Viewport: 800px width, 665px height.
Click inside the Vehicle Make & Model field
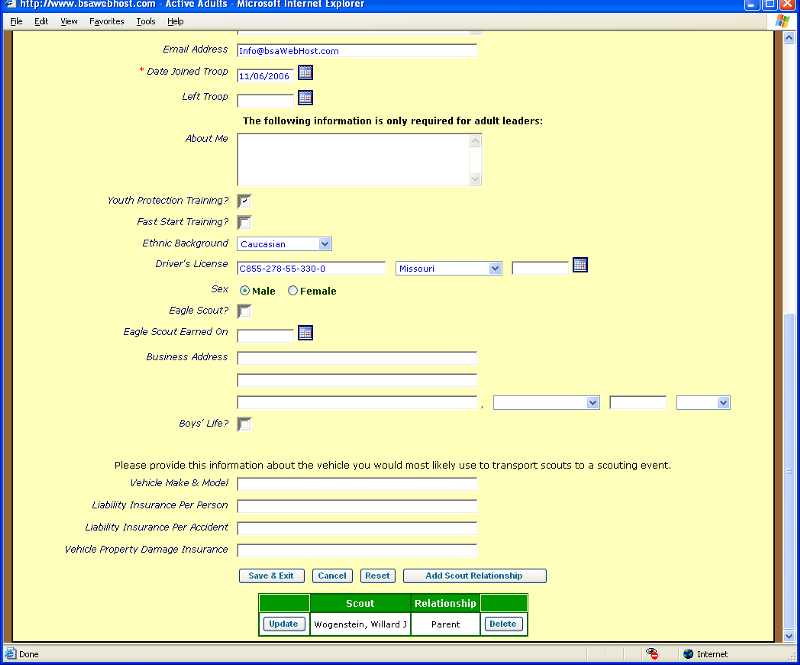coord(355,483)
